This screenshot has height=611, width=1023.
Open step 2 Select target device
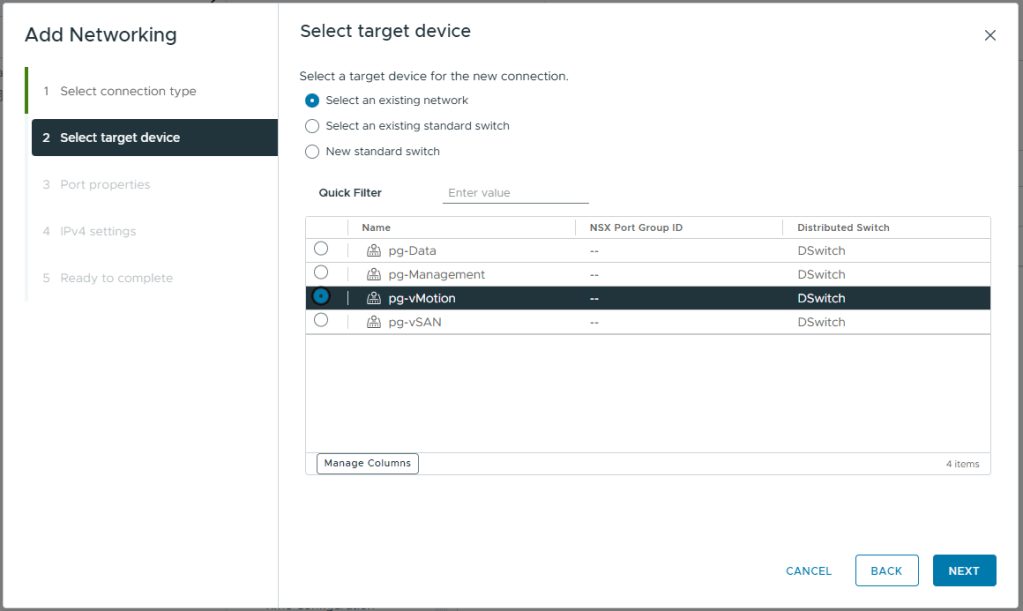(120, 138)
